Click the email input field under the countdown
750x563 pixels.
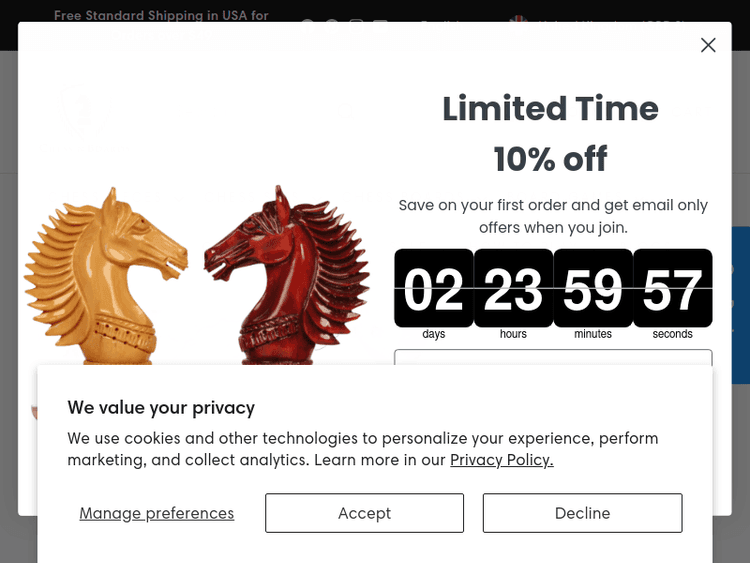click(553, 357)
